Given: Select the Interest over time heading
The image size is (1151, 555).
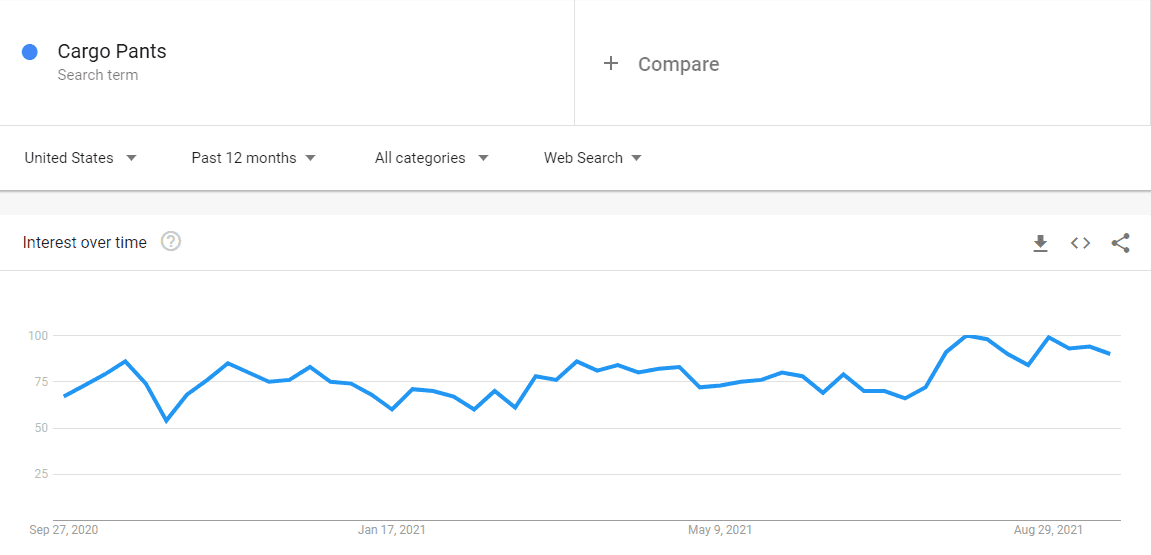Looking at the screenshot, I should [x=84, y=242].
